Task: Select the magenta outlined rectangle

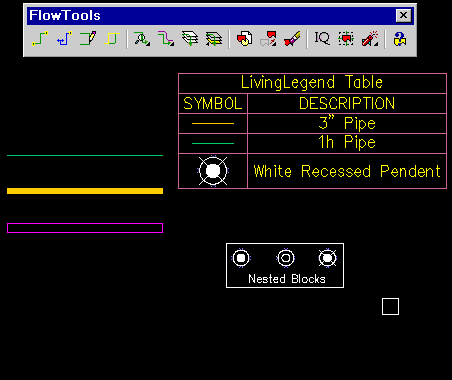Action: coord(85,228)
